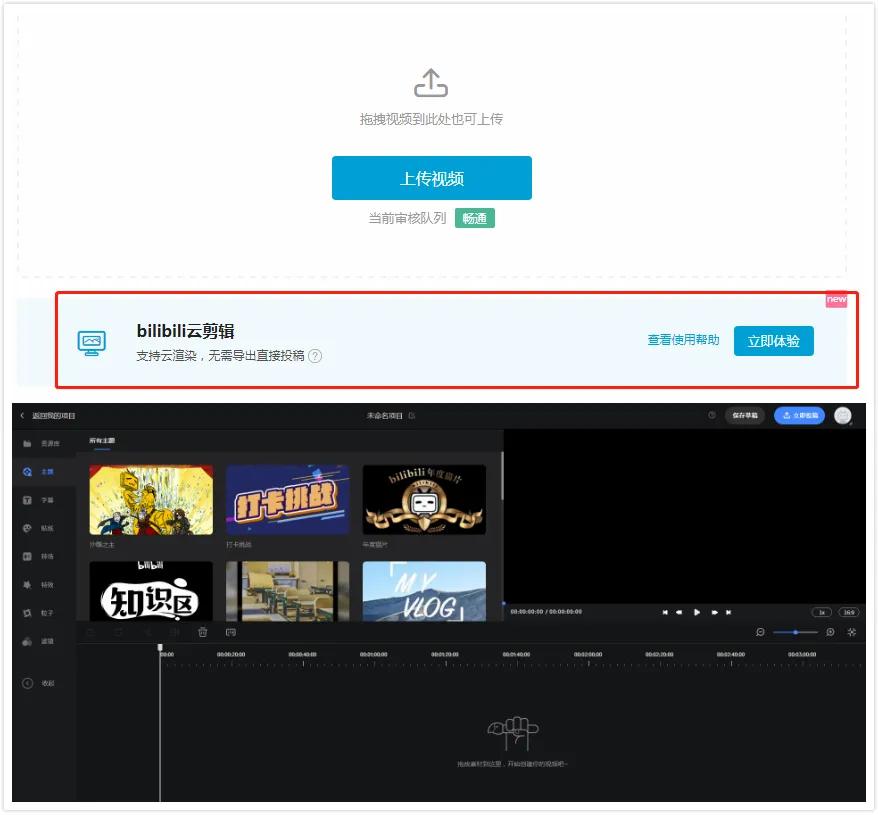Select the 所有主题 tab
The height and width of the screenshot is (815, 878).
(x=103, y=440)
